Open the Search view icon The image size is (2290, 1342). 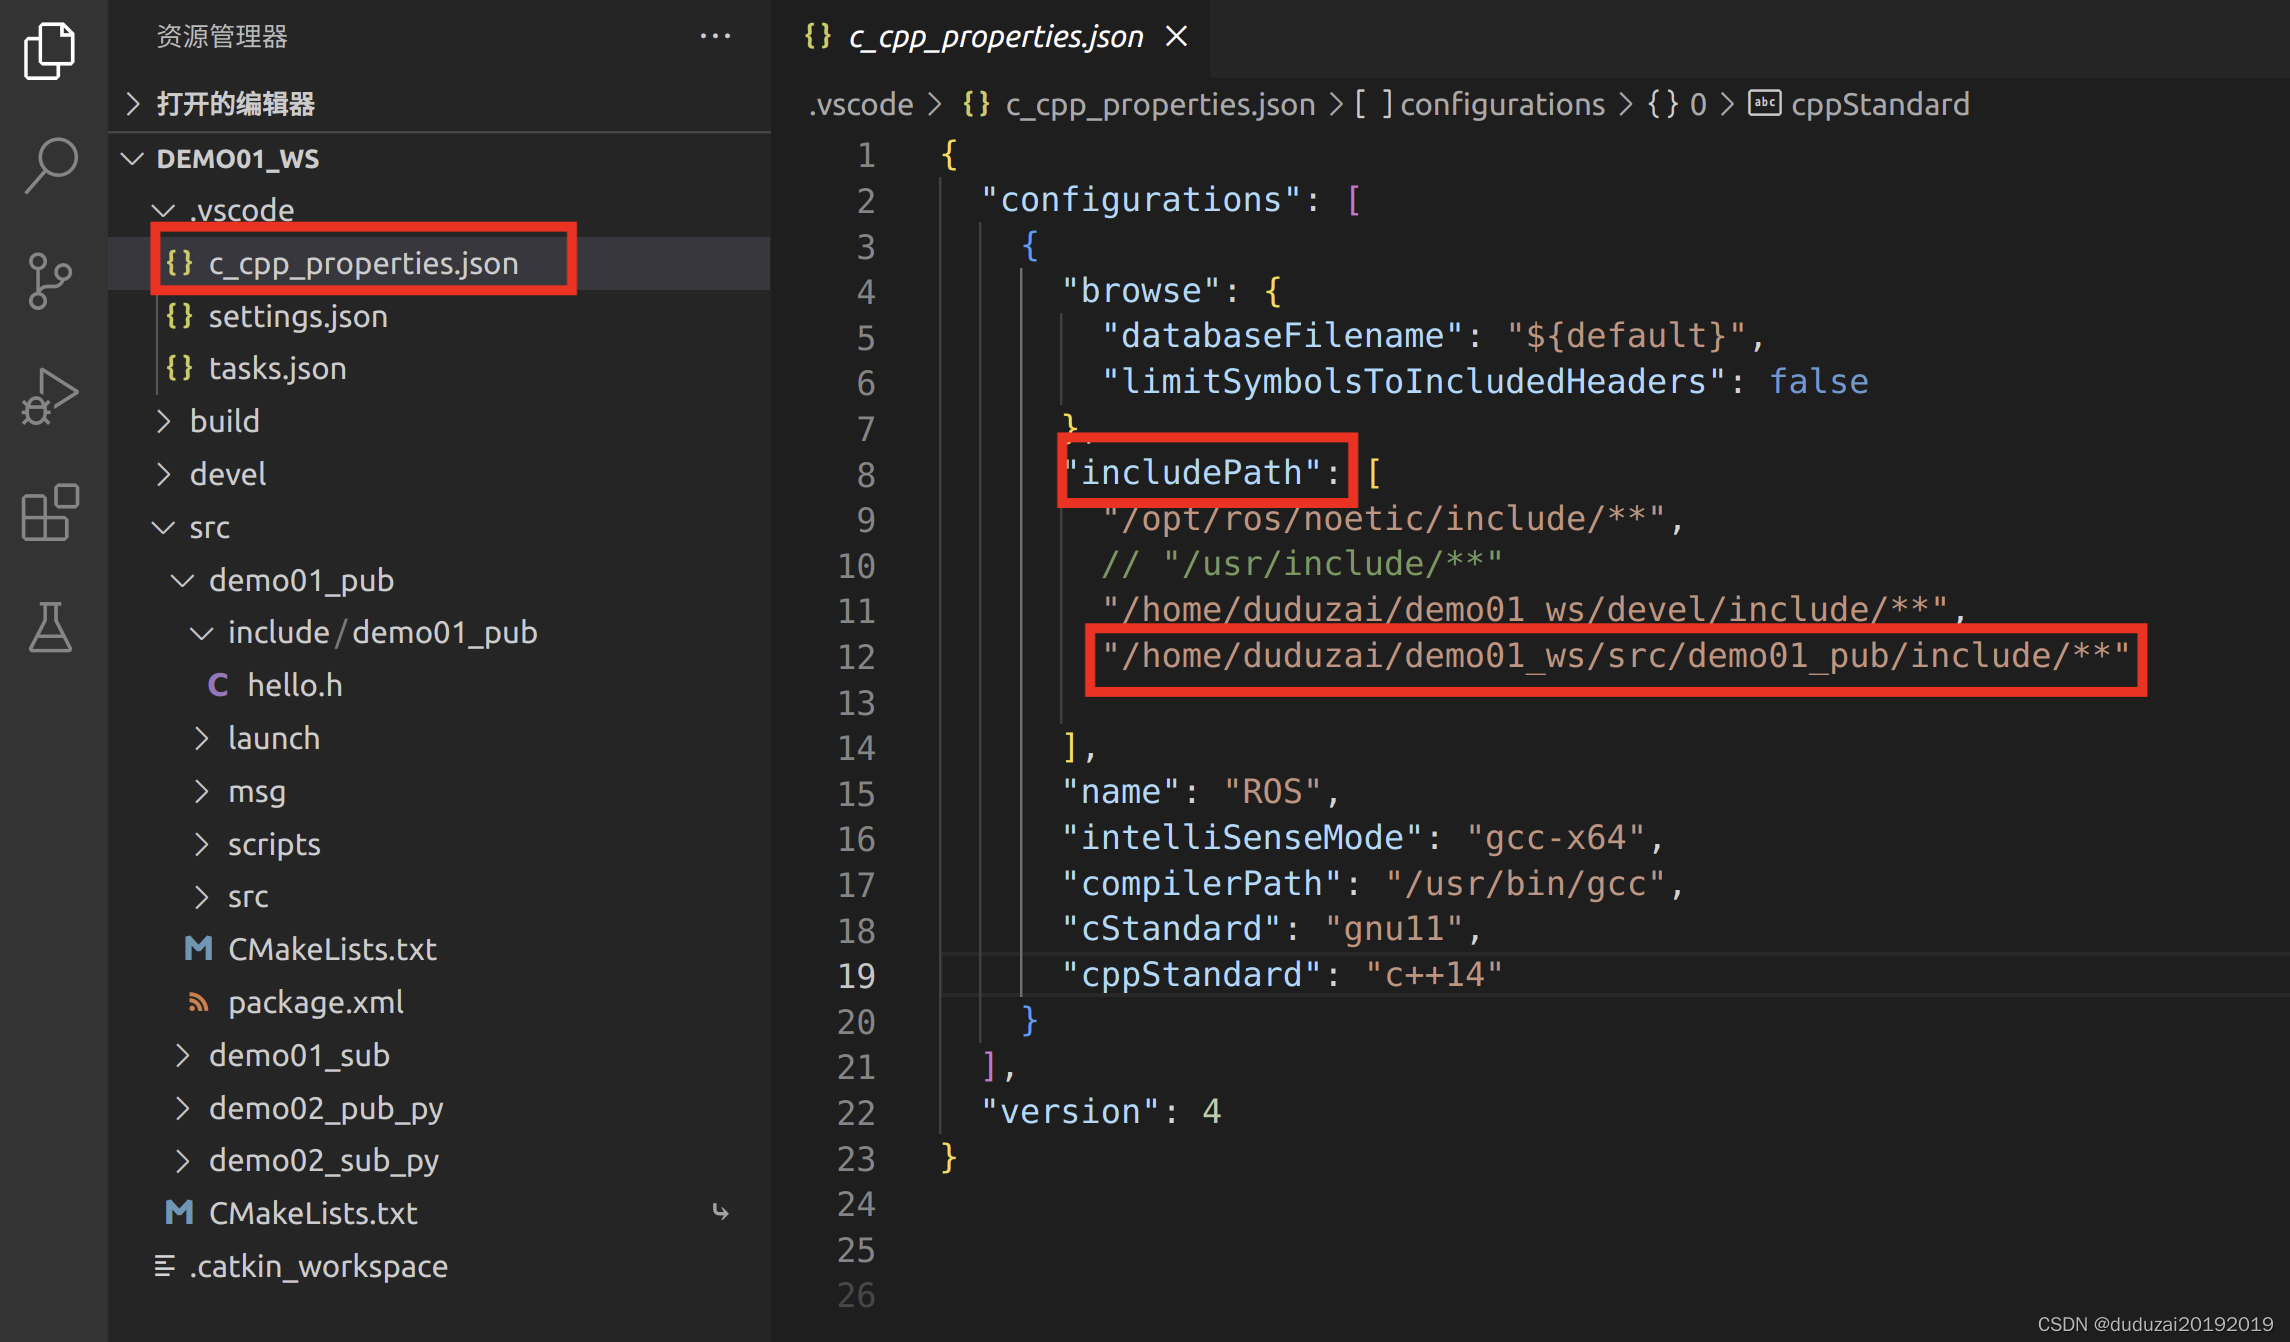coord(49,165)
